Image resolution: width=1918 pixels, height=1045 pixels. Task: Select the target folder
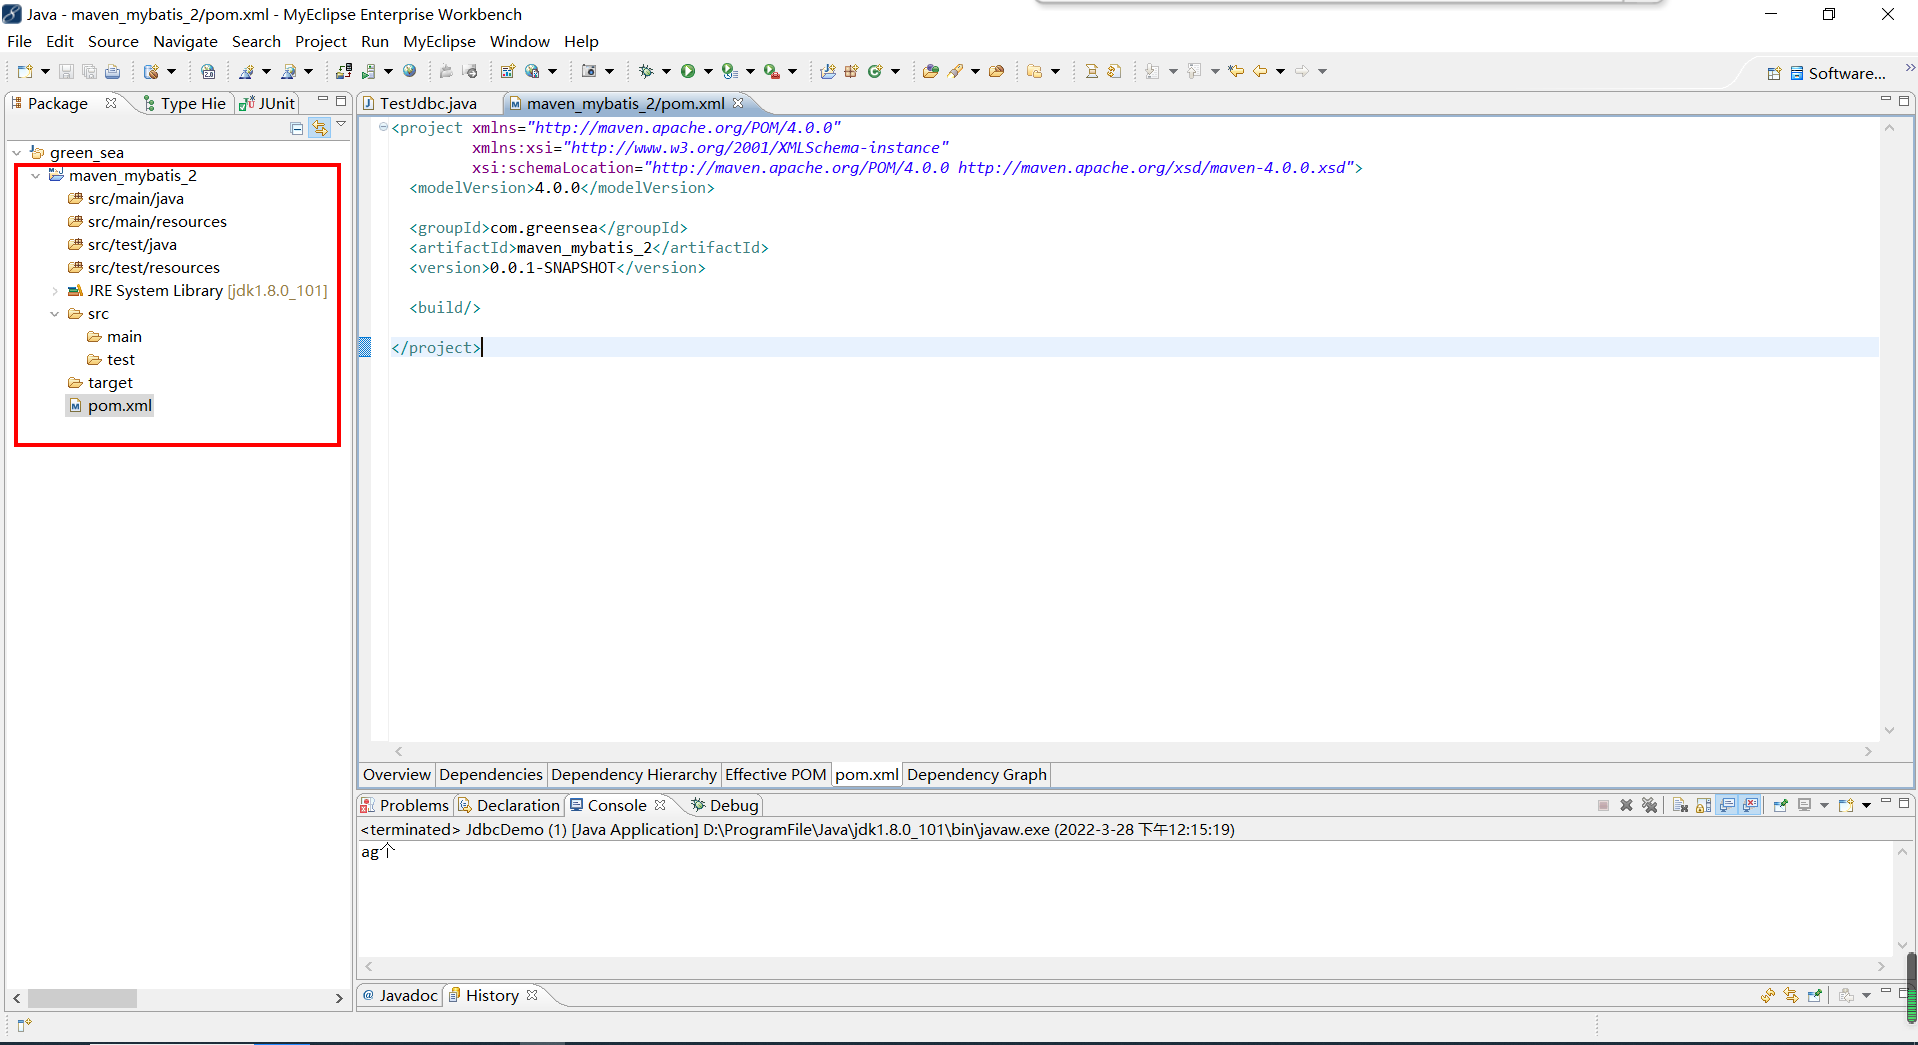(100, 383)
